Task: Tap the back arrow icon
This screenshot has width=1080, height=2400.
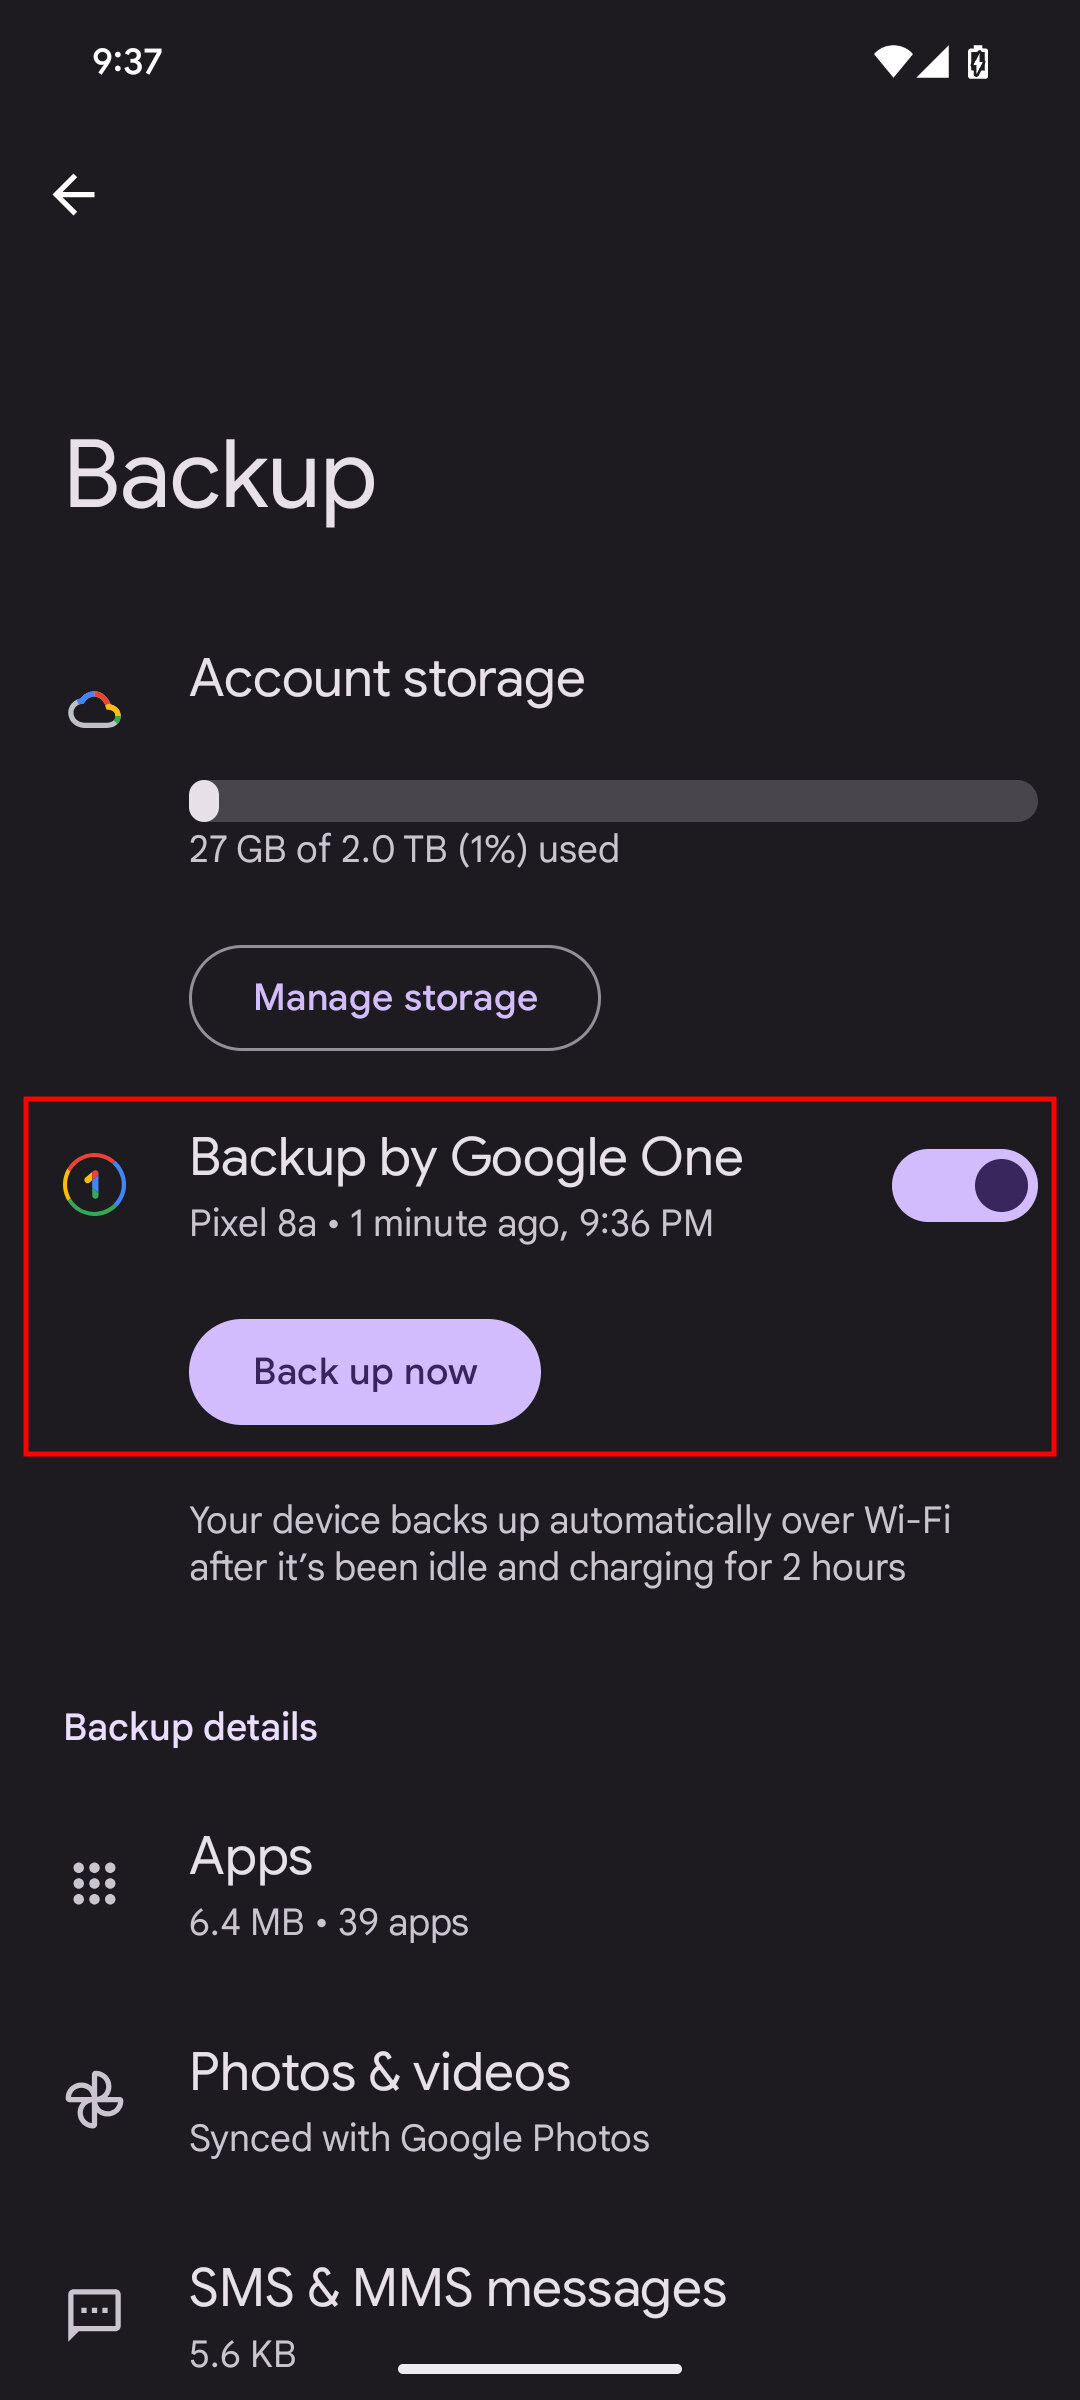Action: tap(73, 194)
